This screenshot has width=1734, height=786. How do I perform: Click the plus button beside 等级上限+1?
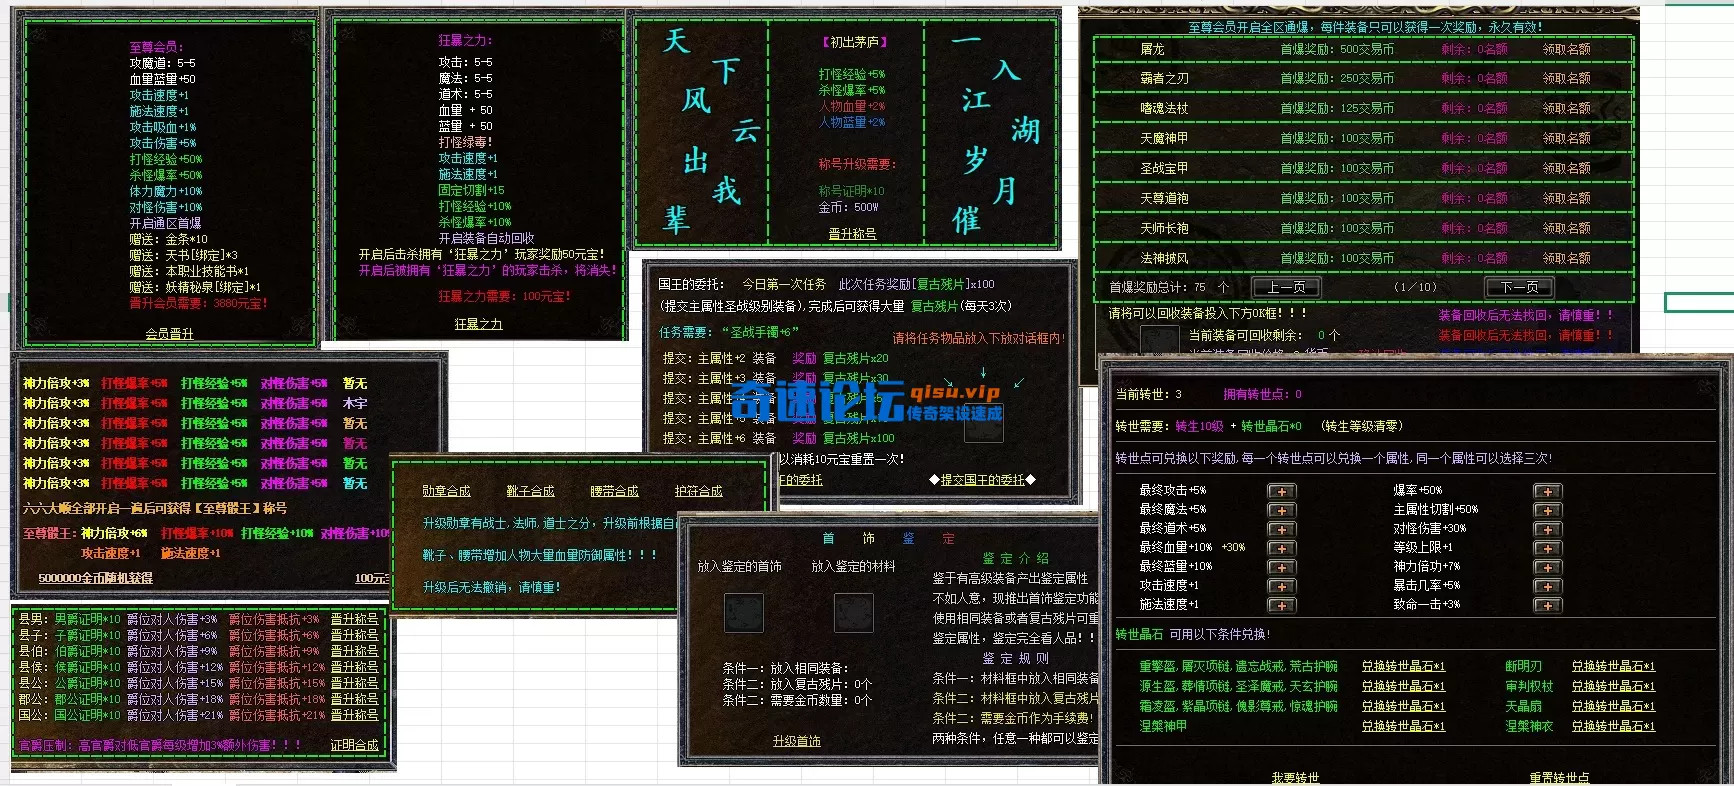pyautogui.click(x=1547, y=548)
